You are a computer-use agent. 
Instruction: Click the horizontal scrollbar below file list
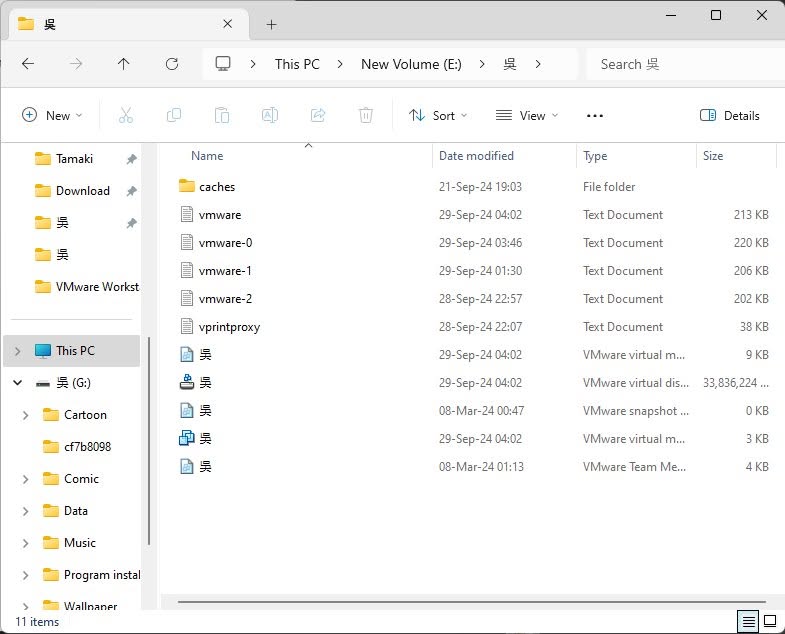coord(472,601)
